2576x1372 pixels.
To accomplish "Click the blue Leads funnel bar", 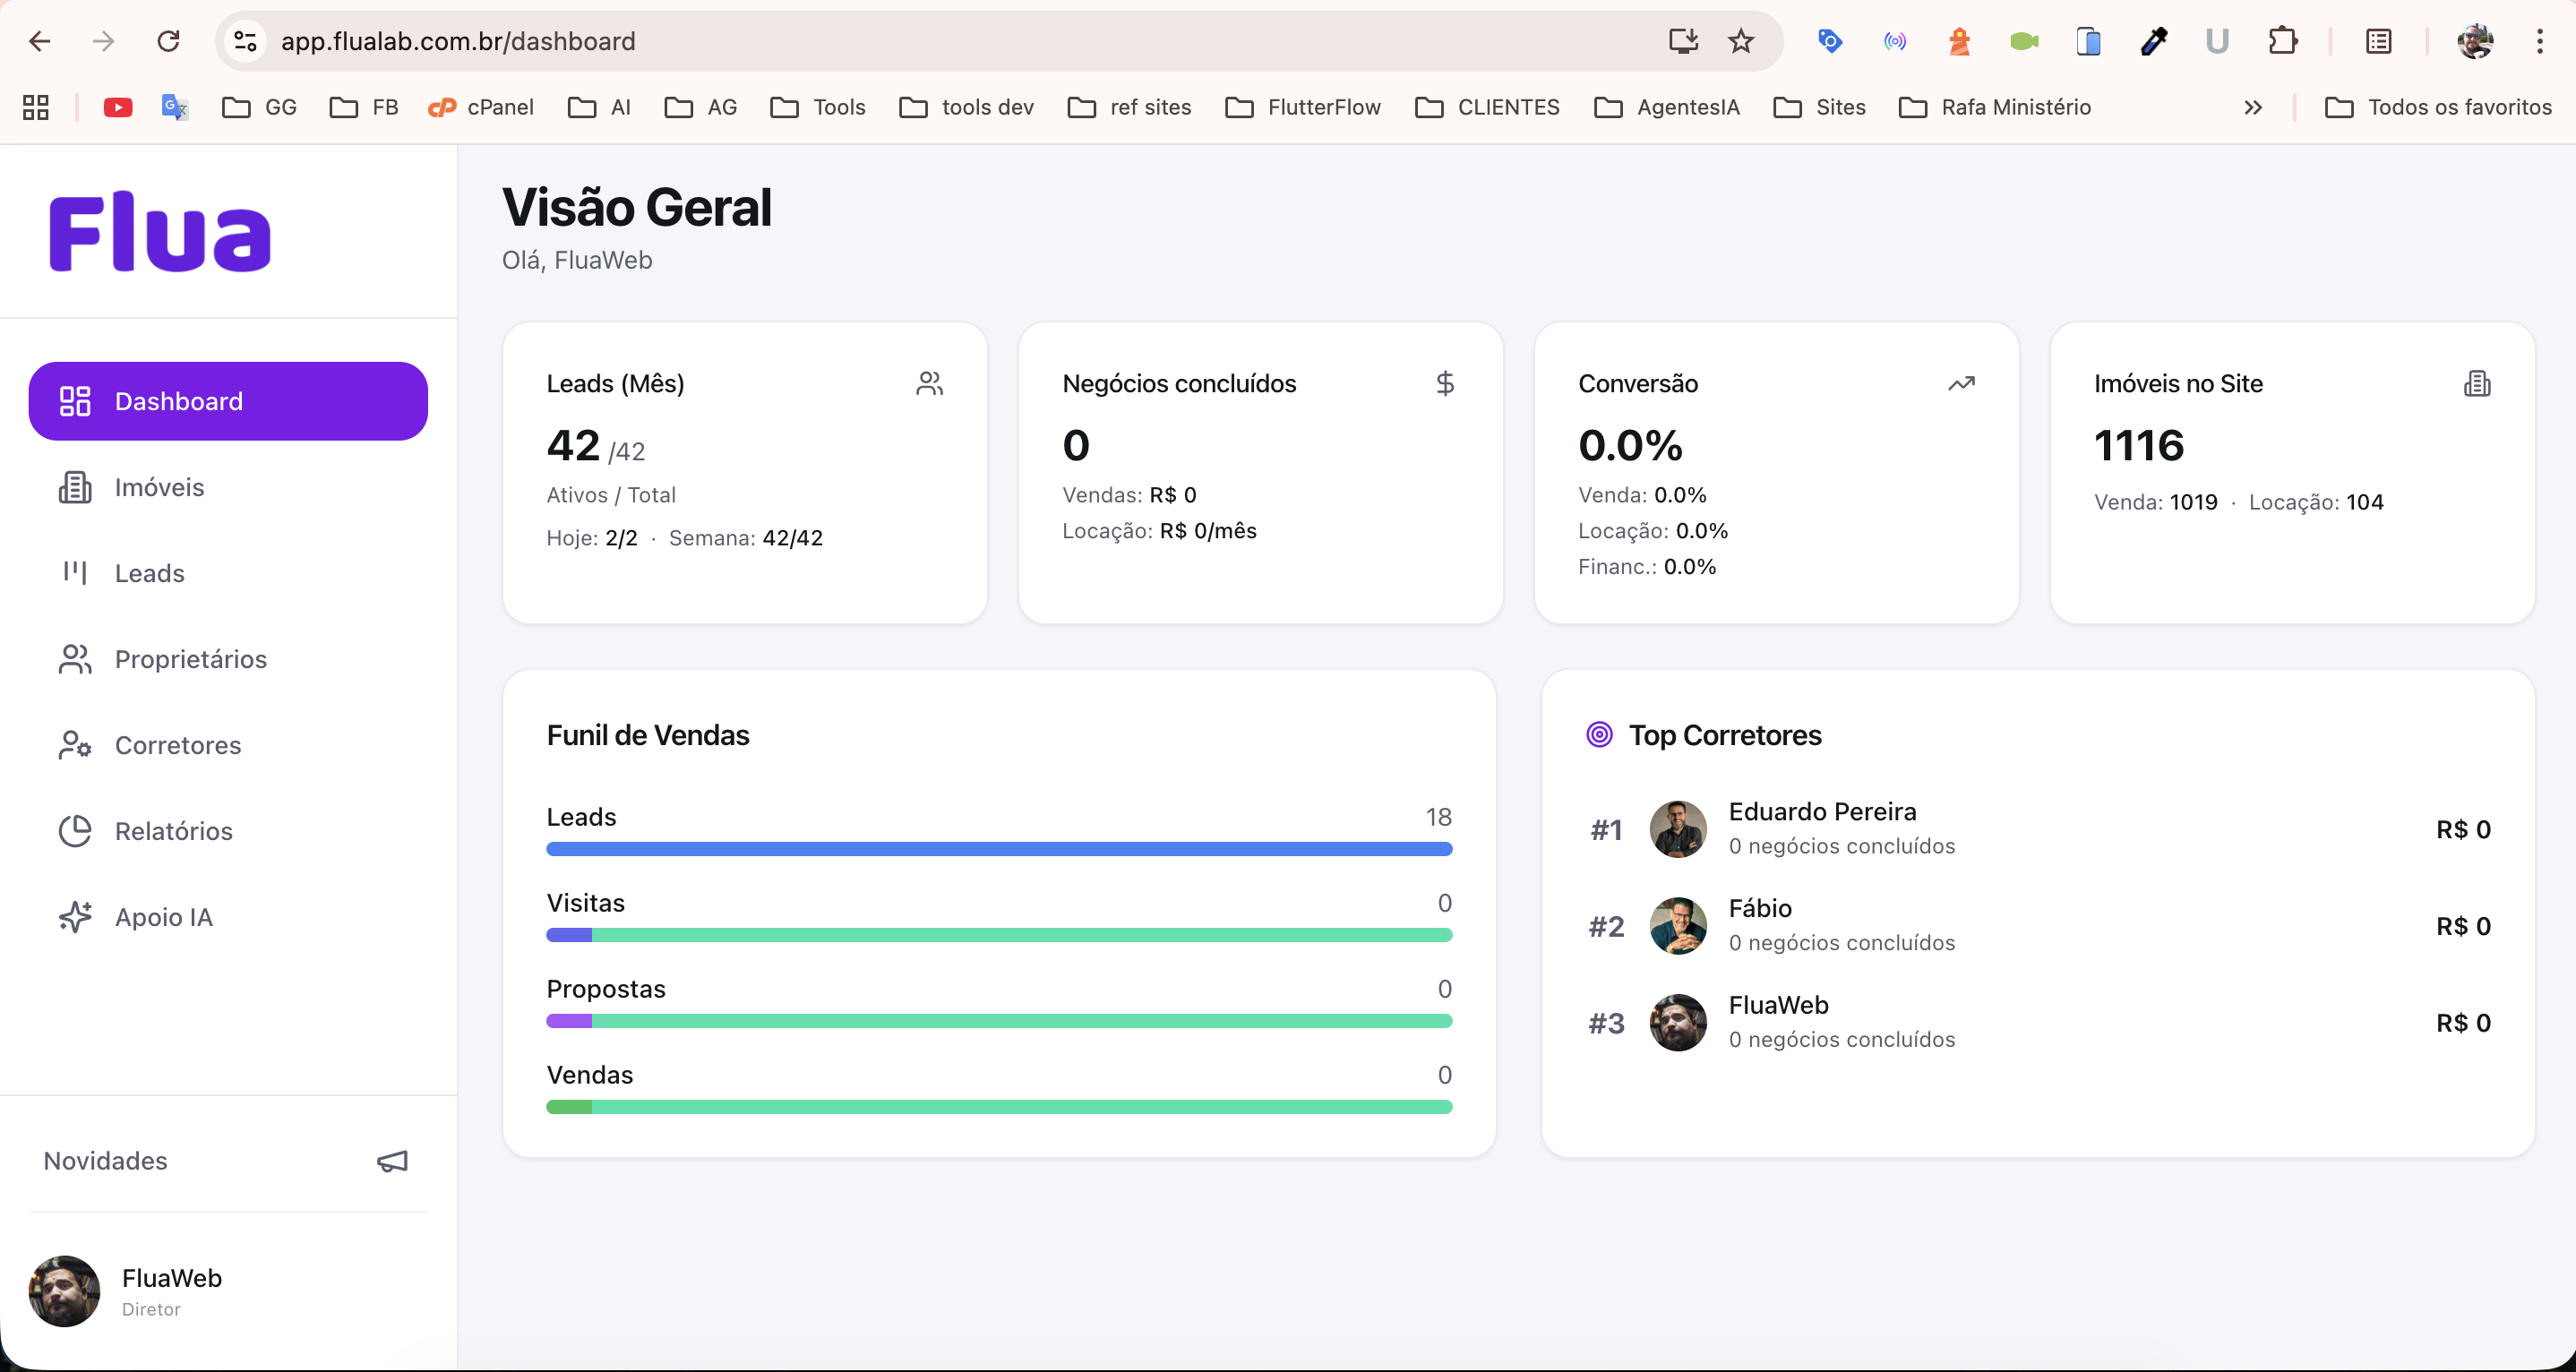I will (998, 849).
